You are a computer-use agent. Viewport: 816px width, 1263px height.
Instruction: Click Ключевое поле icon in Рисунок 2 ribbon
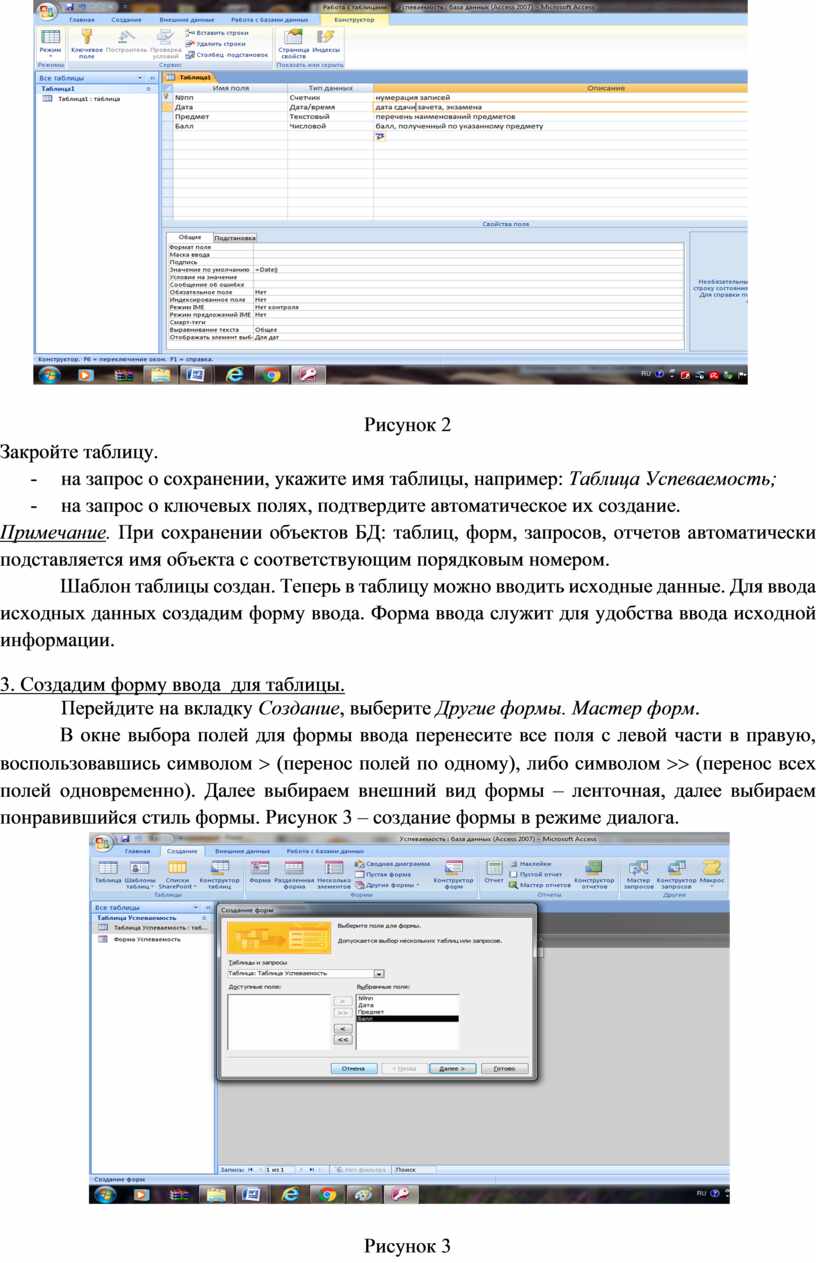click(86, 43)
